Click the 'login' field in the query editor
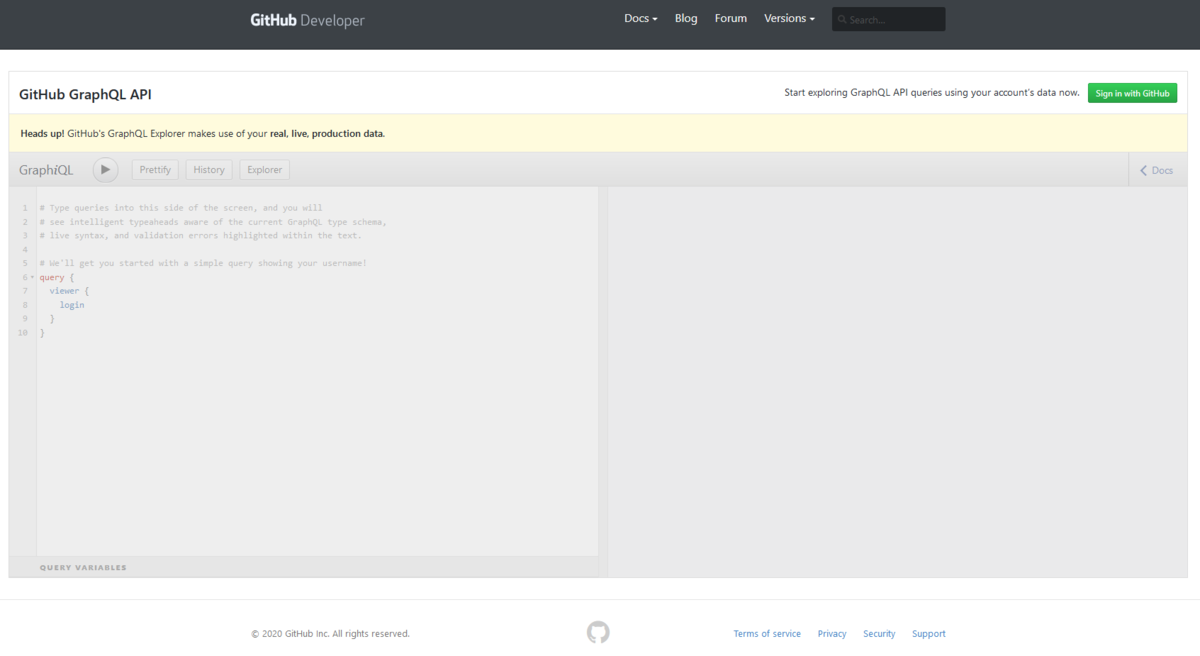Viewport: 1200px width, 656px height. tap(72, 305)
